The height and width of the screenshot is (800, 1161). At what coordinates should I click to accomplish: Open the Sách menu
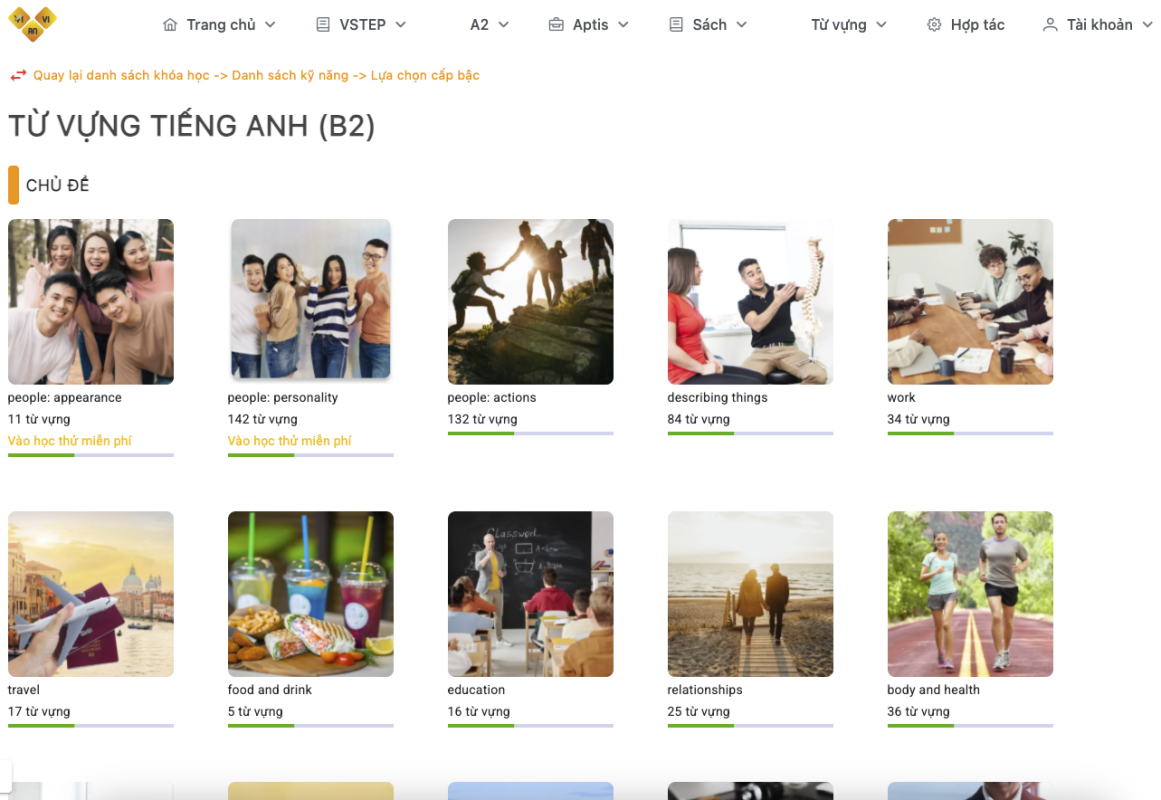[708, 24]
